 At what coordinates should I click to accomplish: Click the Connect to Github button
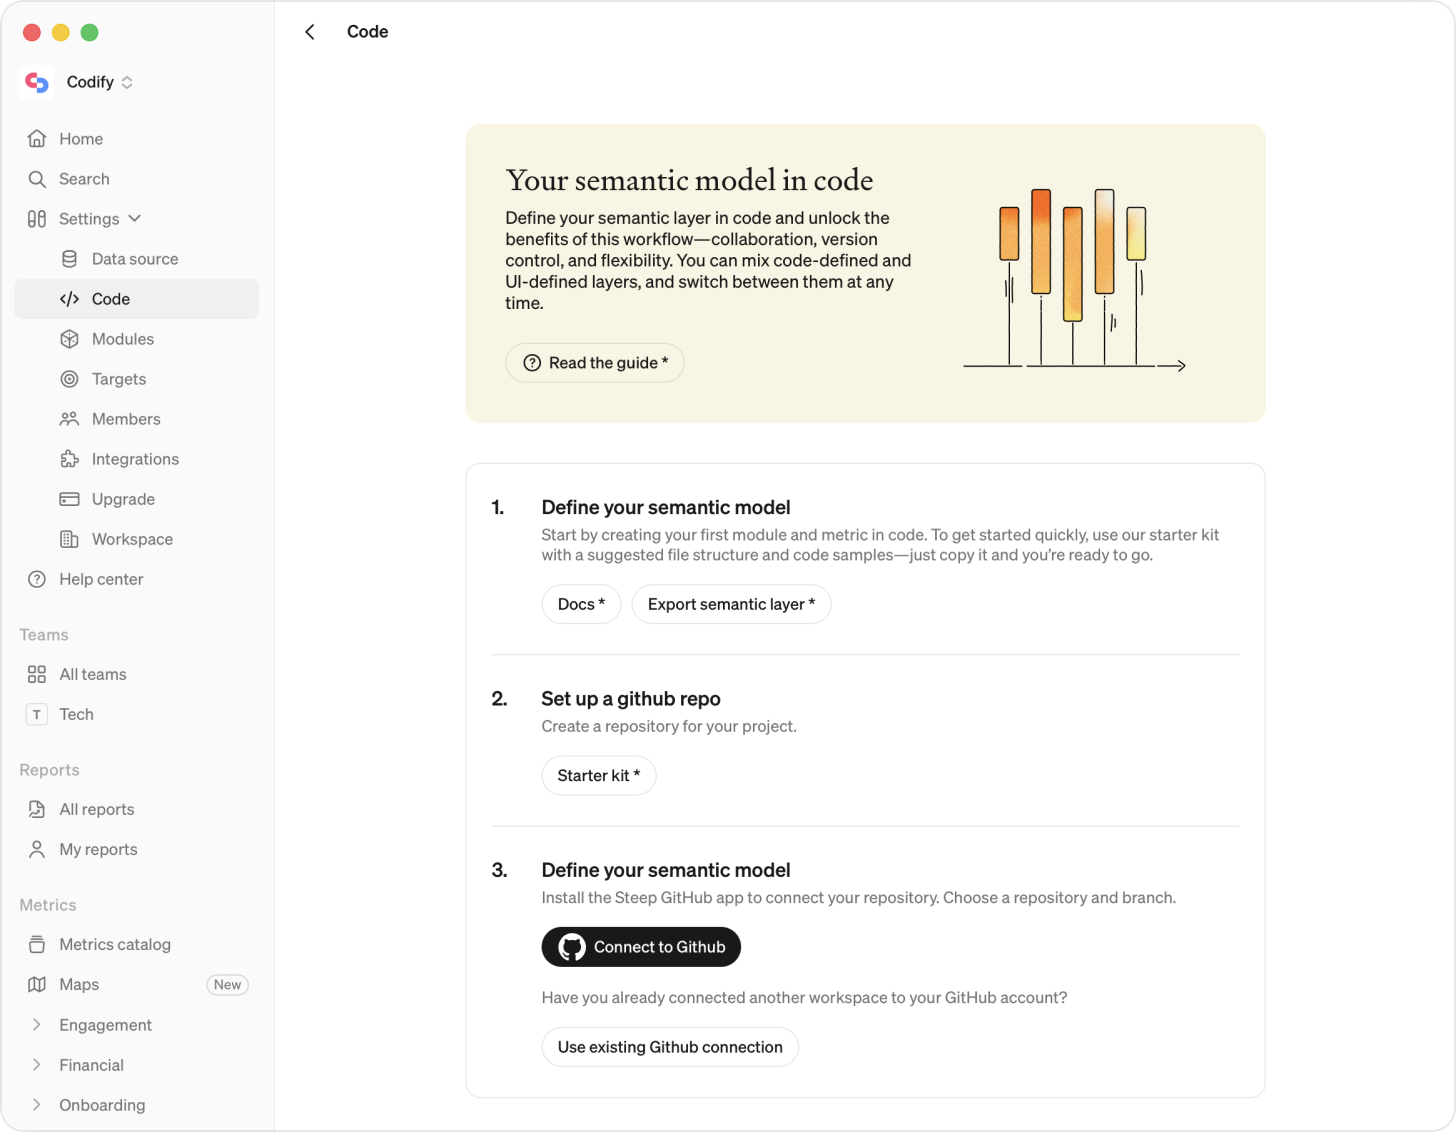pos(641,946)
